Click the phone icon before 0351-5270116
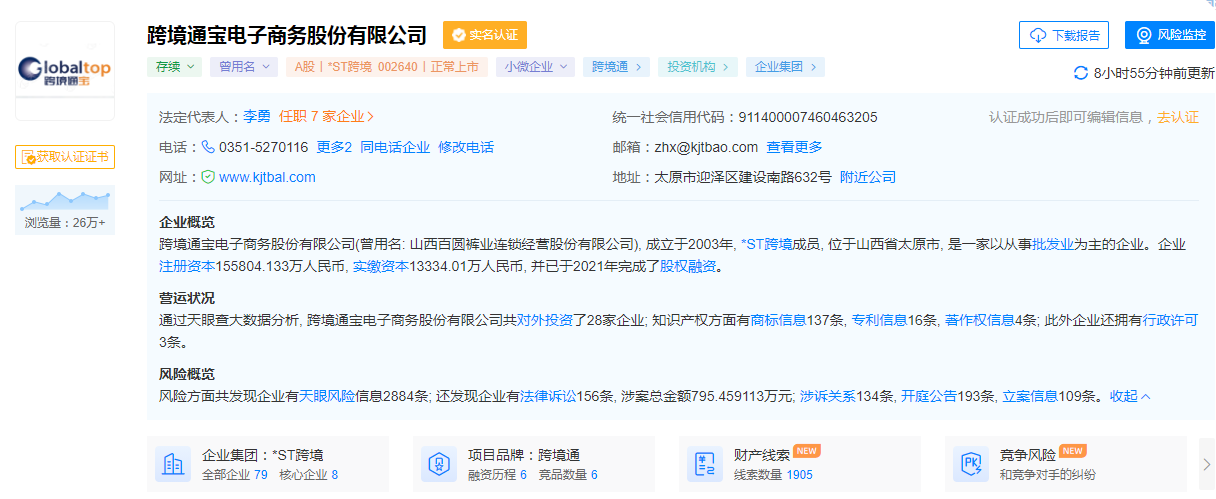Image resolution: width=1216 pixels, height=499 pixels. tap(208, 147)
